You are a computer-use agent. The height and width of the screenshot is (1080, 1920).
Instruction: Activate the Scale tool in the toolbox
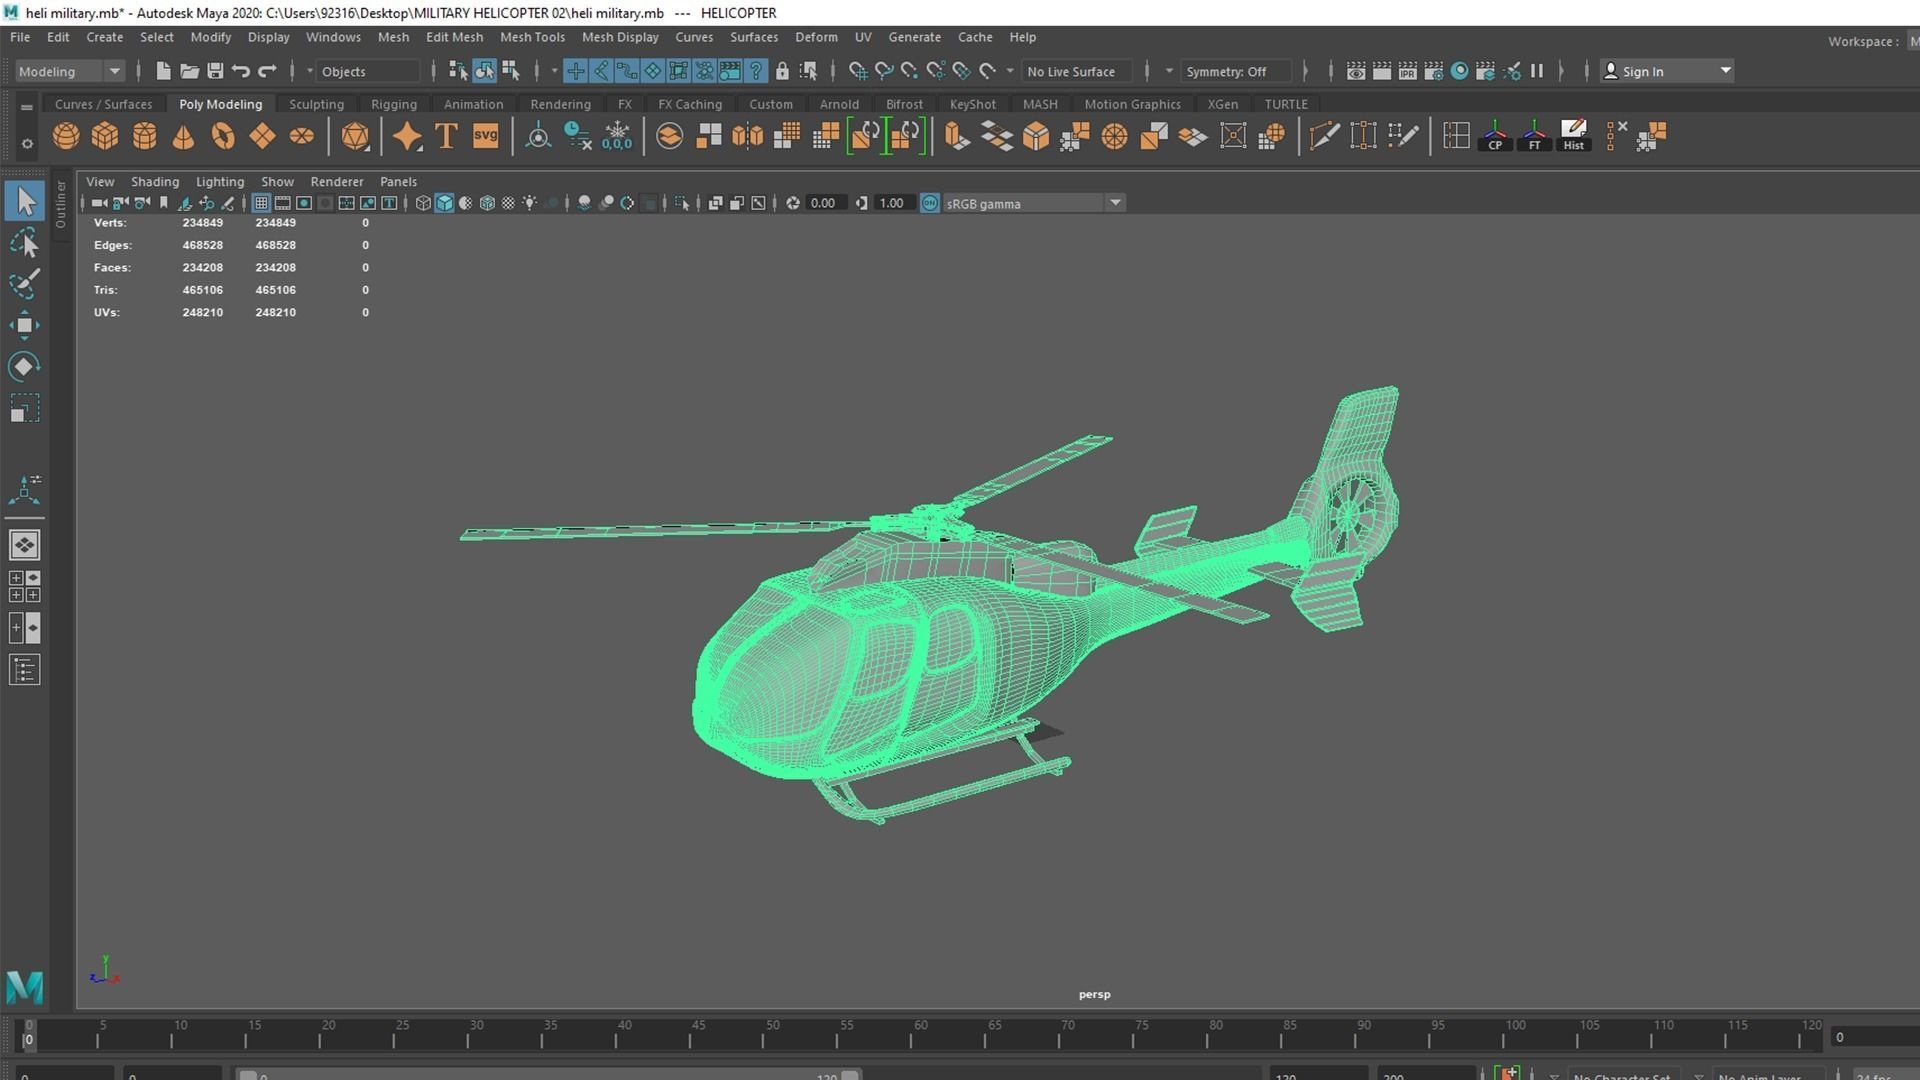click(x=25, y=408)
